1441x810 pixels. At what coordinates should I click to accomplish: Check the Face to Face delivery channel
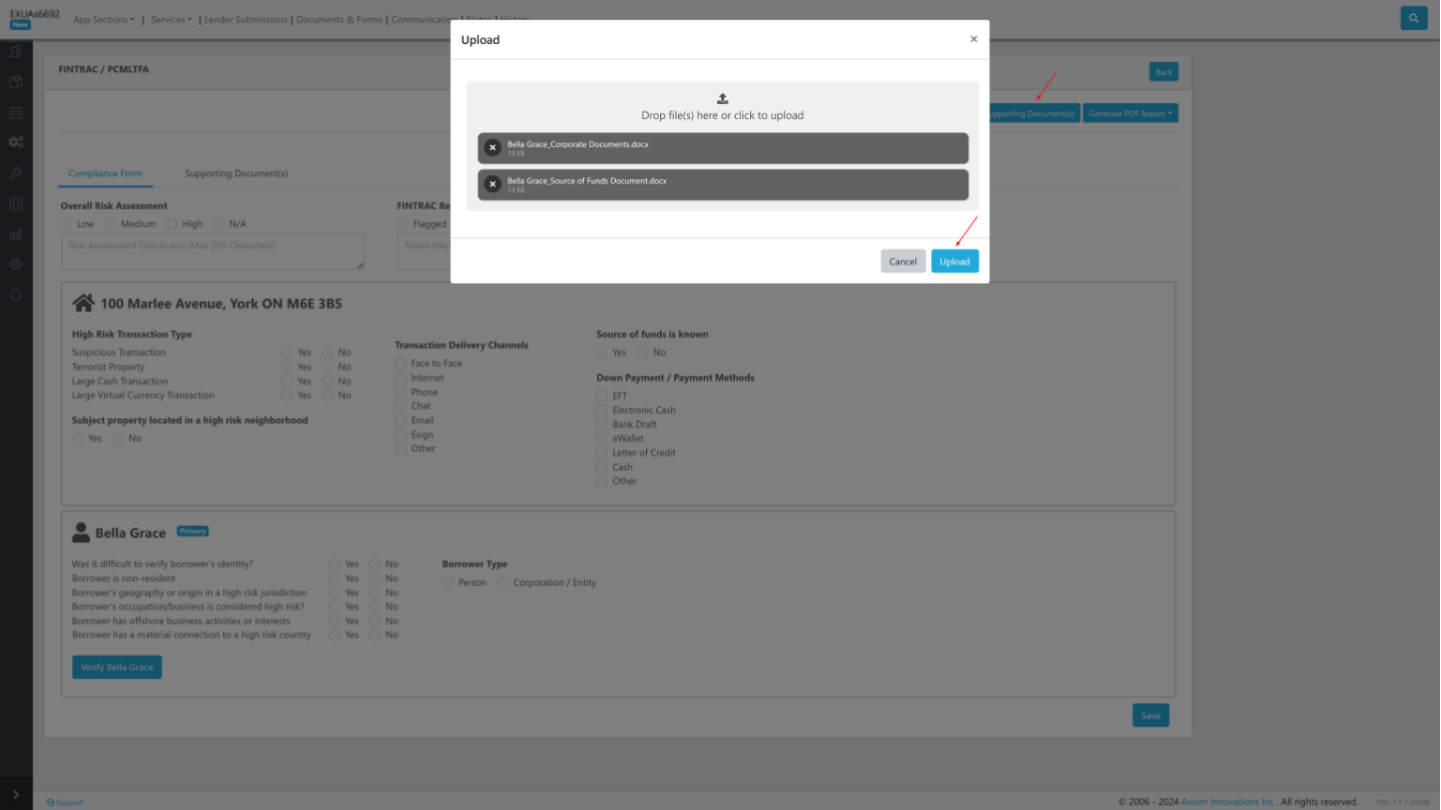coord(401,364)
